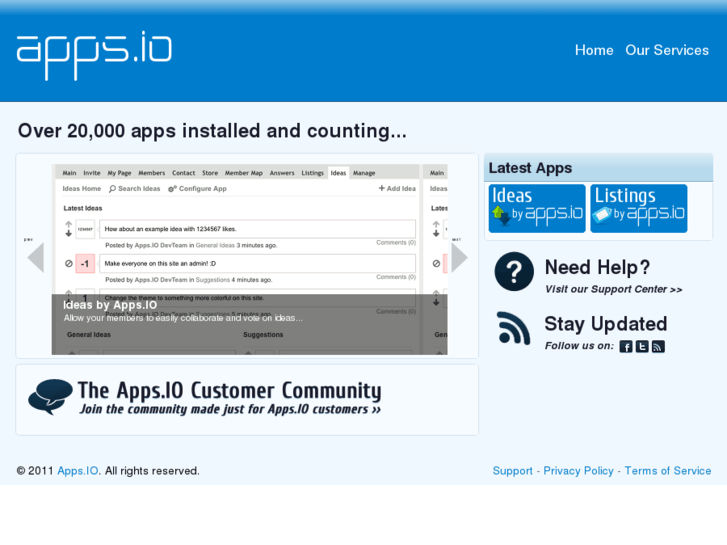
Task: Open the small RSS feed icon
Action: click(x=658, y=346)
